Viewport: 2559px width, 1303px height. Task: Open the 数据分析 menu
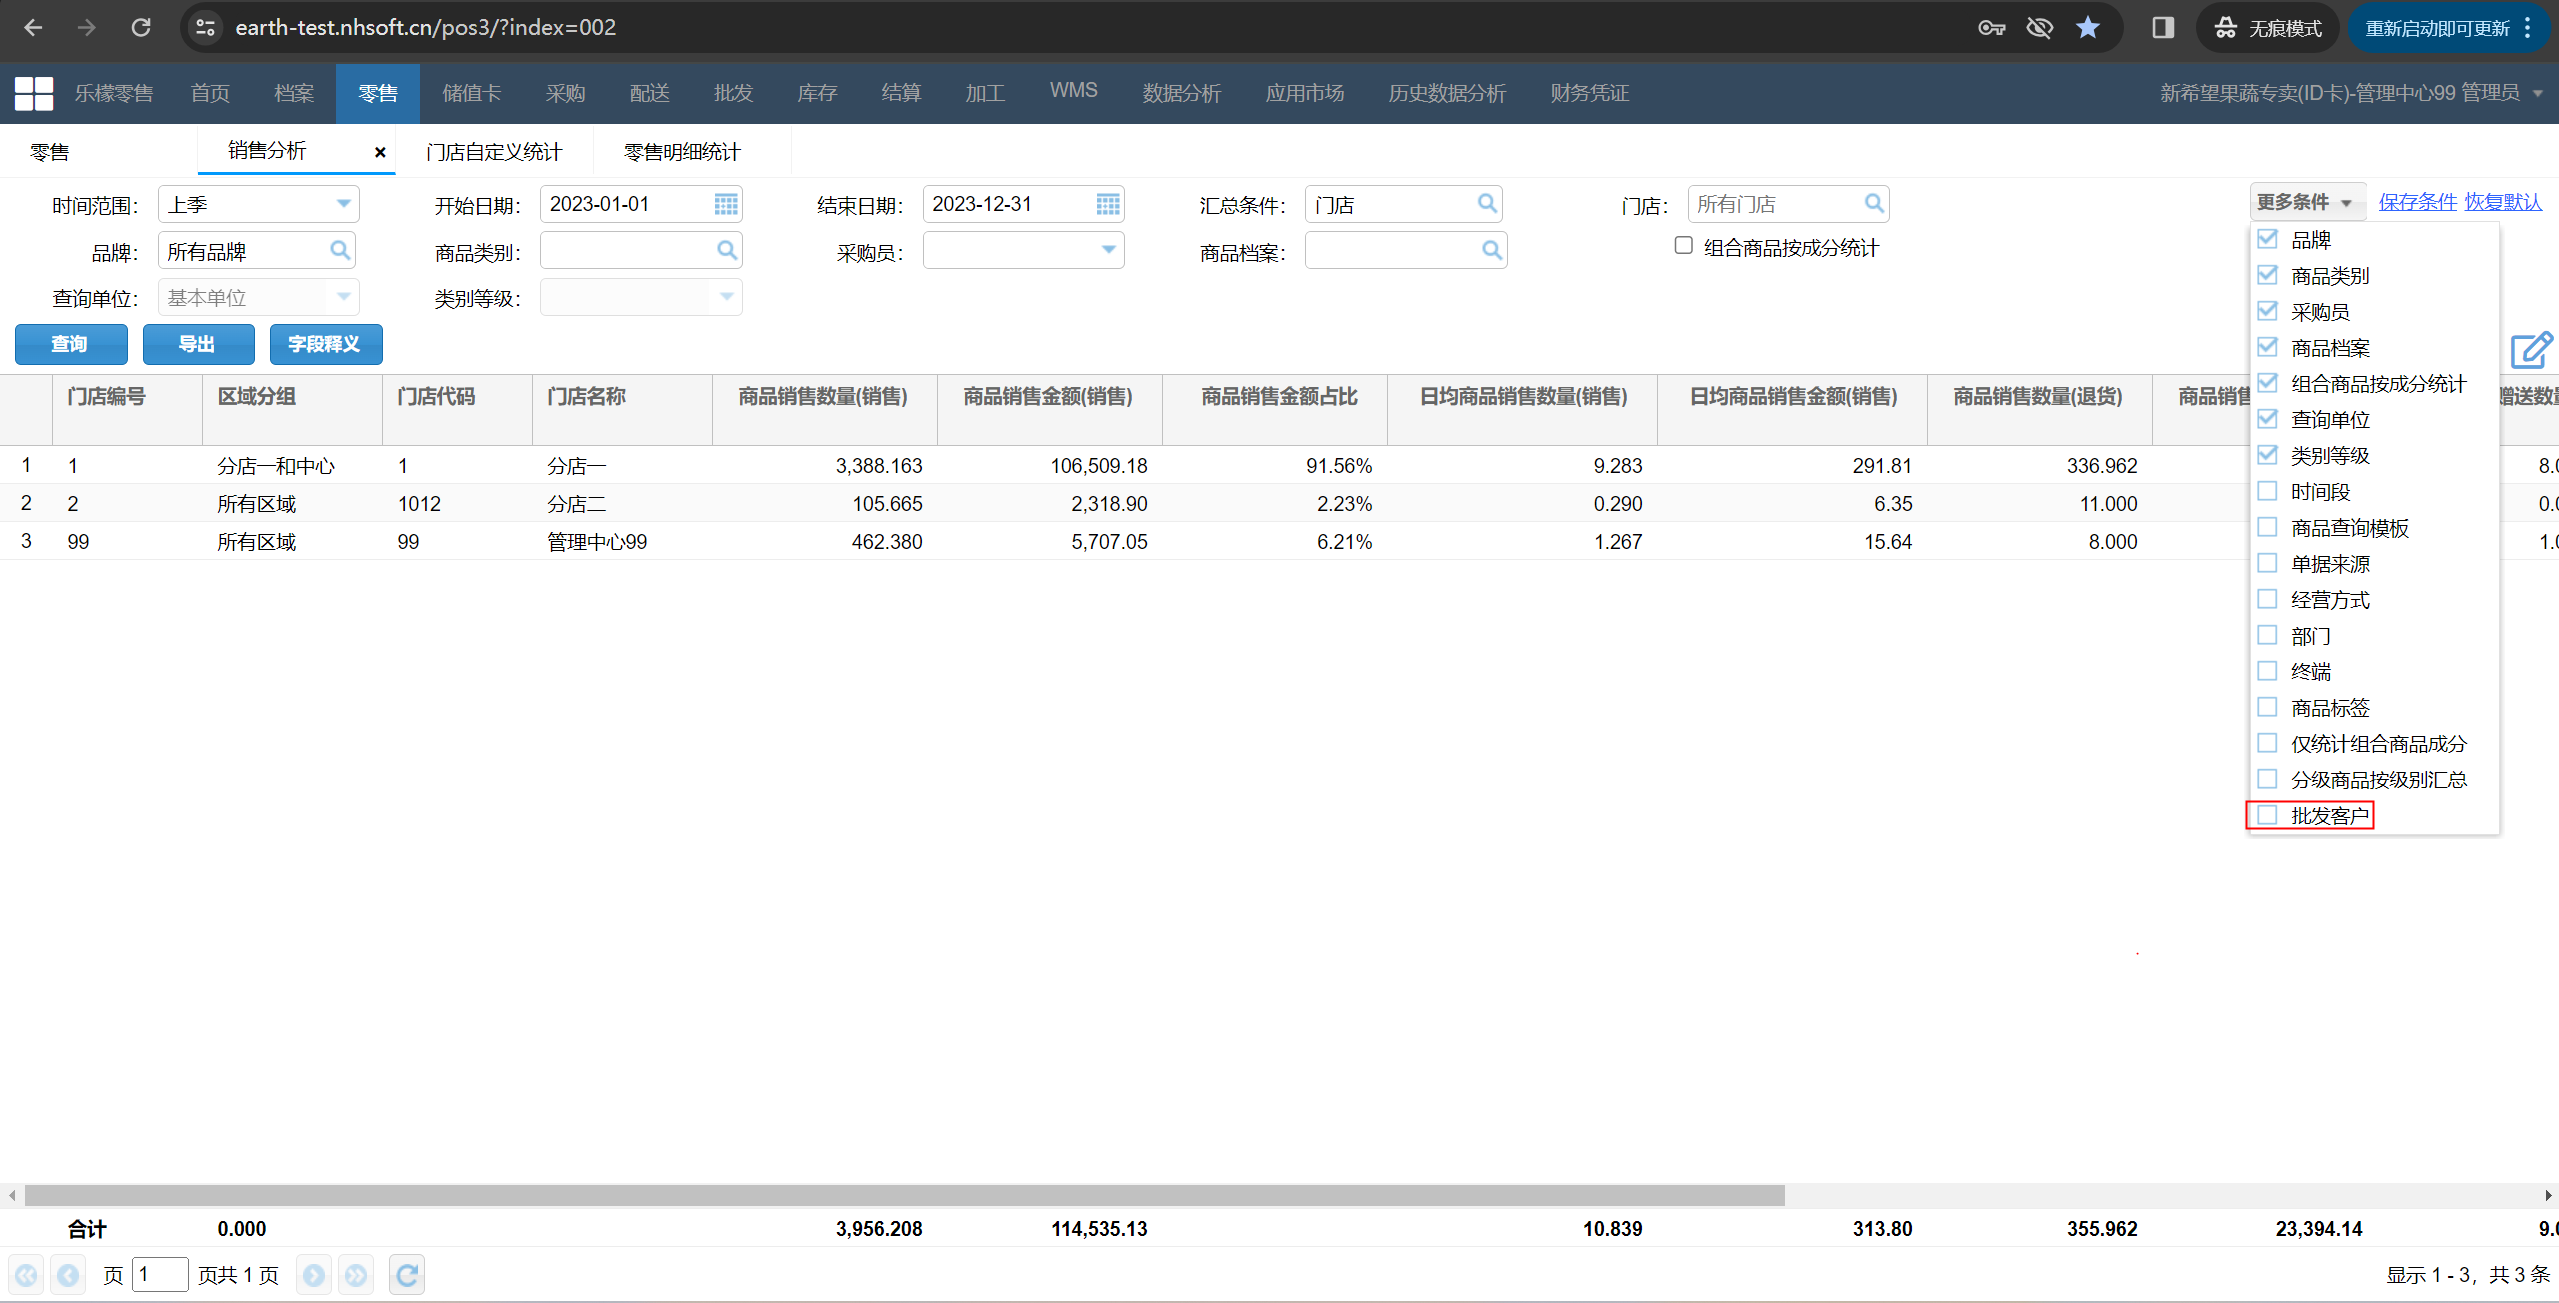(1182, 93)
